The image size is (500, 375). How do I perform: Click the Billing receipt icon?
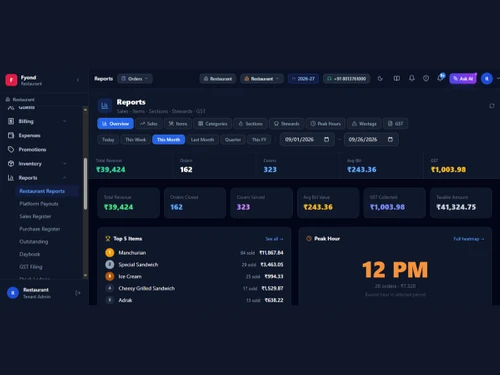(x=11, y=121)
